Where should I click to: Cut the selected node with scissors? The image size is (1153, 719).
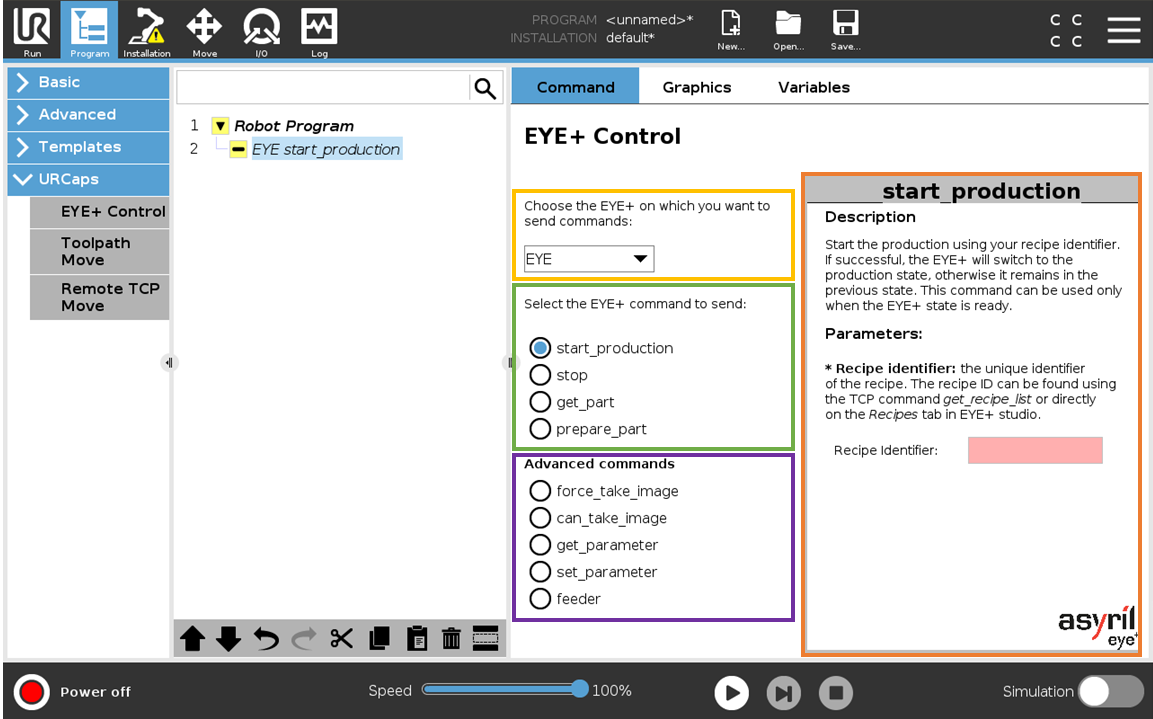click(x=341, y=638)
